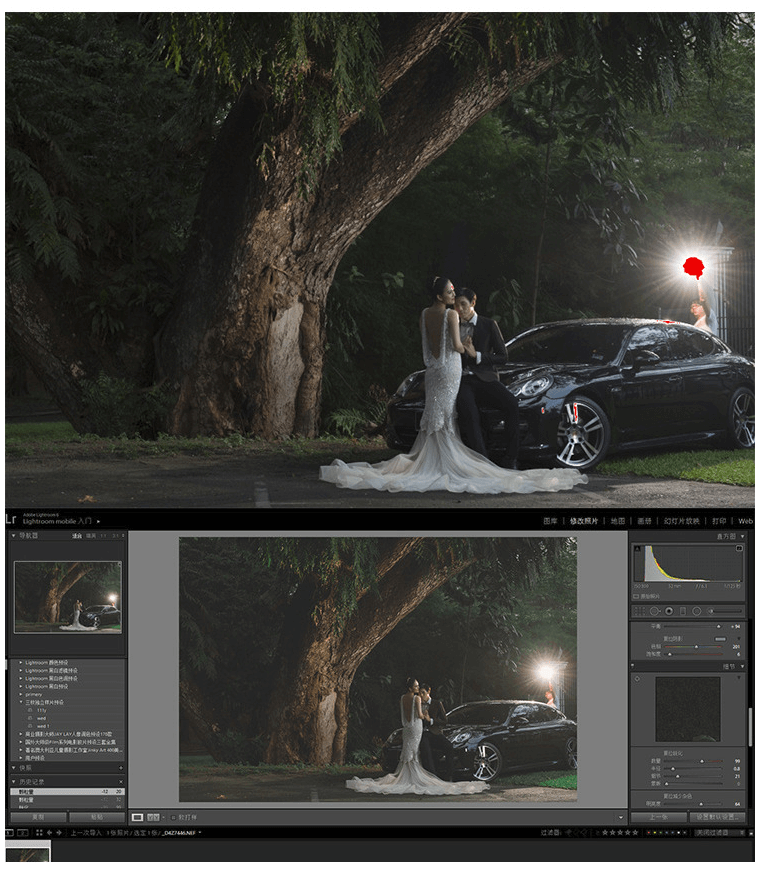The image size is (760, 875).
Task: Add snapshot with plus icon
Action: pyautogui.click(x=121, y=768)
